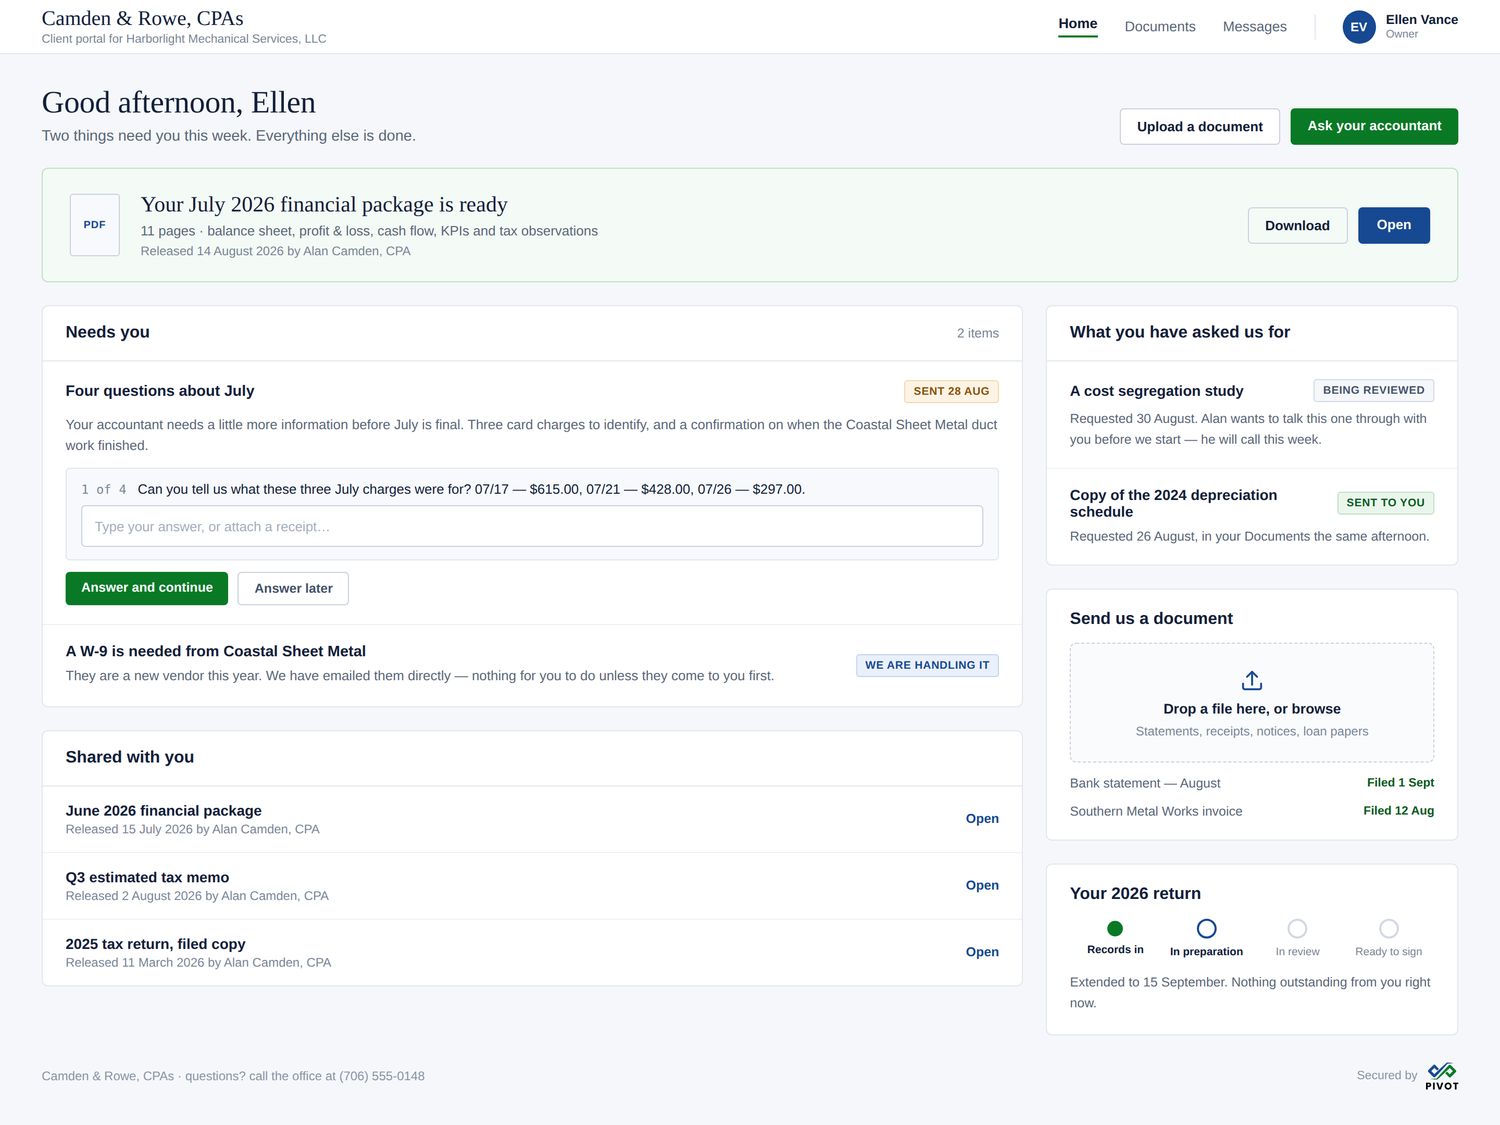Go to the Home tab

point(1078,24)
